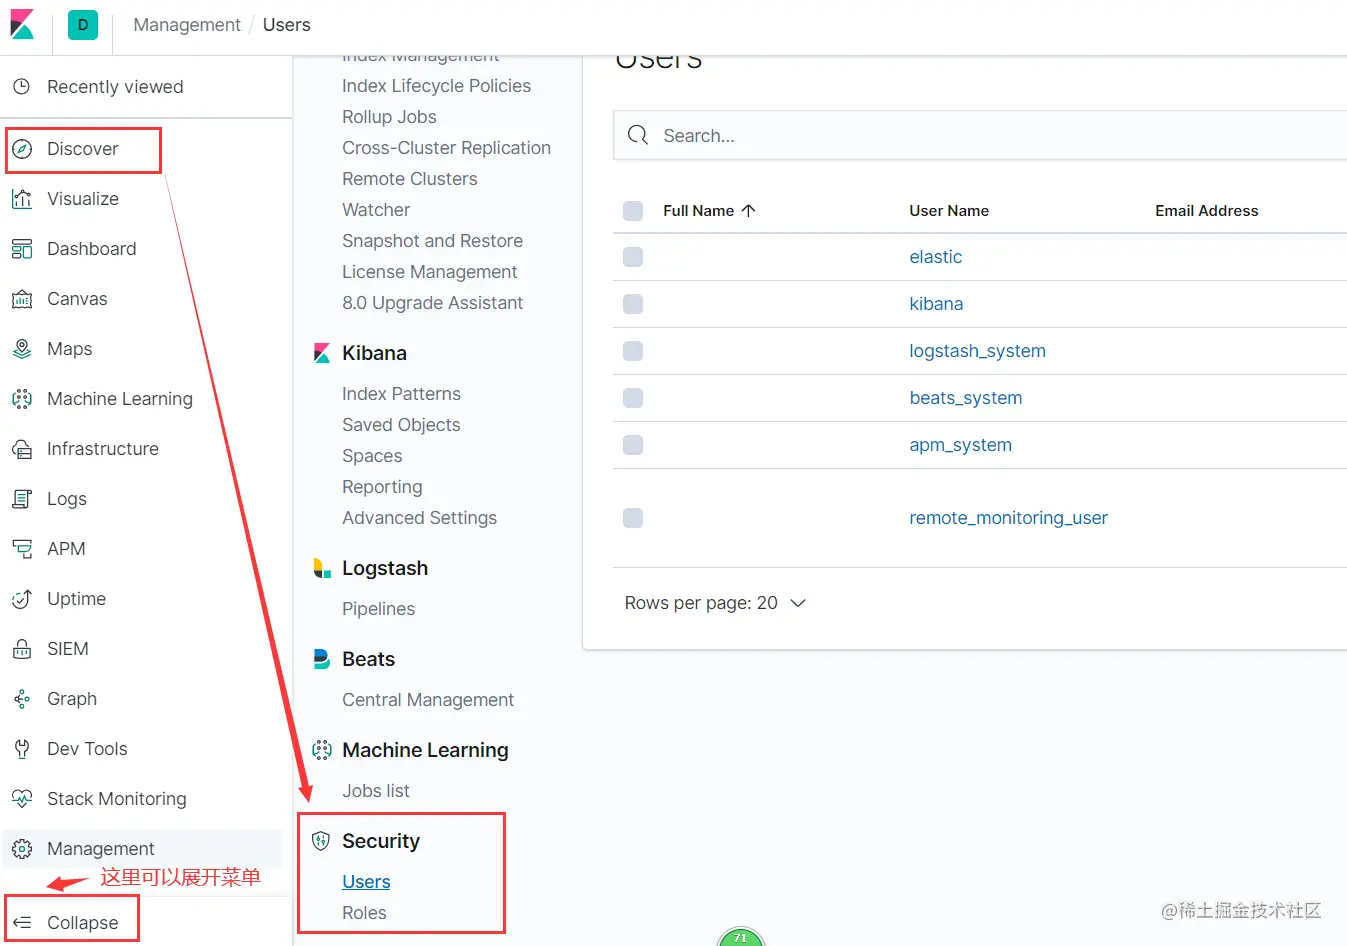Click the Kibana logo icon
This screenshot has width=1347, height=946.
pos(22,25)
